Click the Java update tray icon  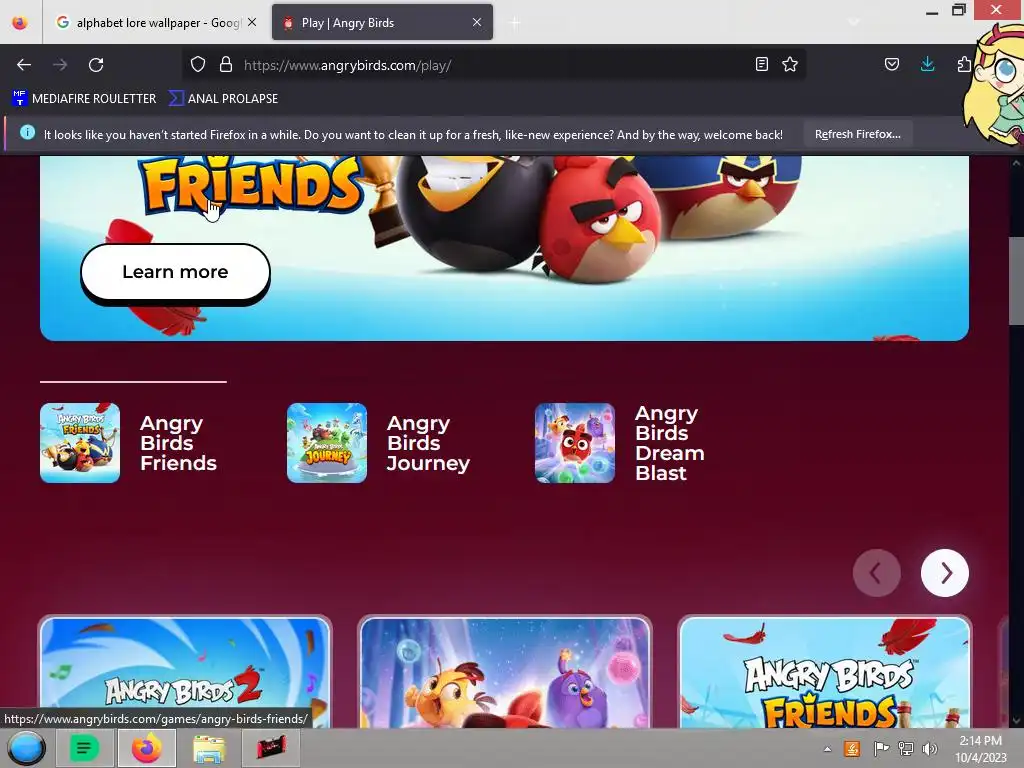[852, 748]
